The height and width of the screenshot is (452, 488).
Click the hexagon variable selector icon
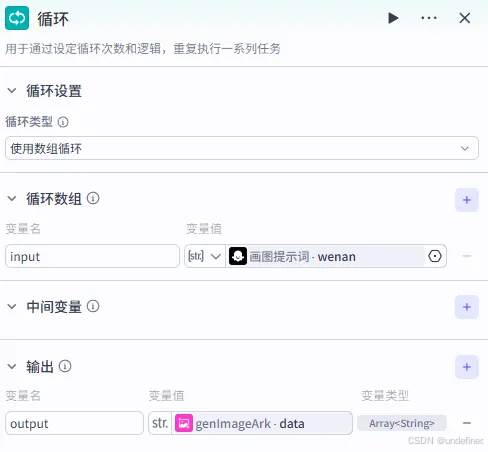coord(435,256)
